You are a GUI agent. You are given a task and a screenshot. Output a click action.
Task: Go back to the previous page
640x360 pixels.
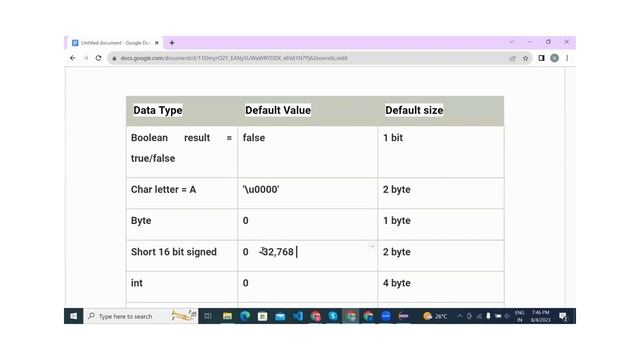(73, 58)
